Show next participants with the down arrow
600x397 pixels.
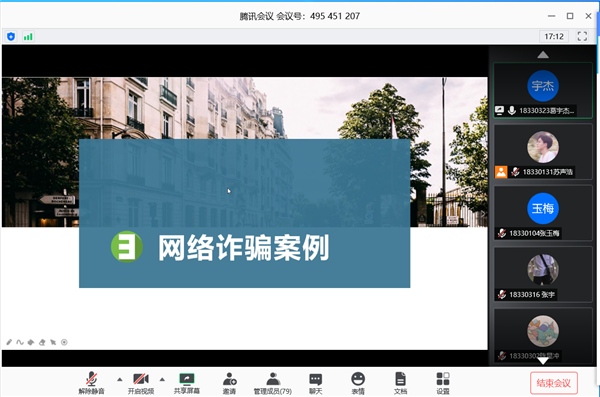(x=543, y=360)
